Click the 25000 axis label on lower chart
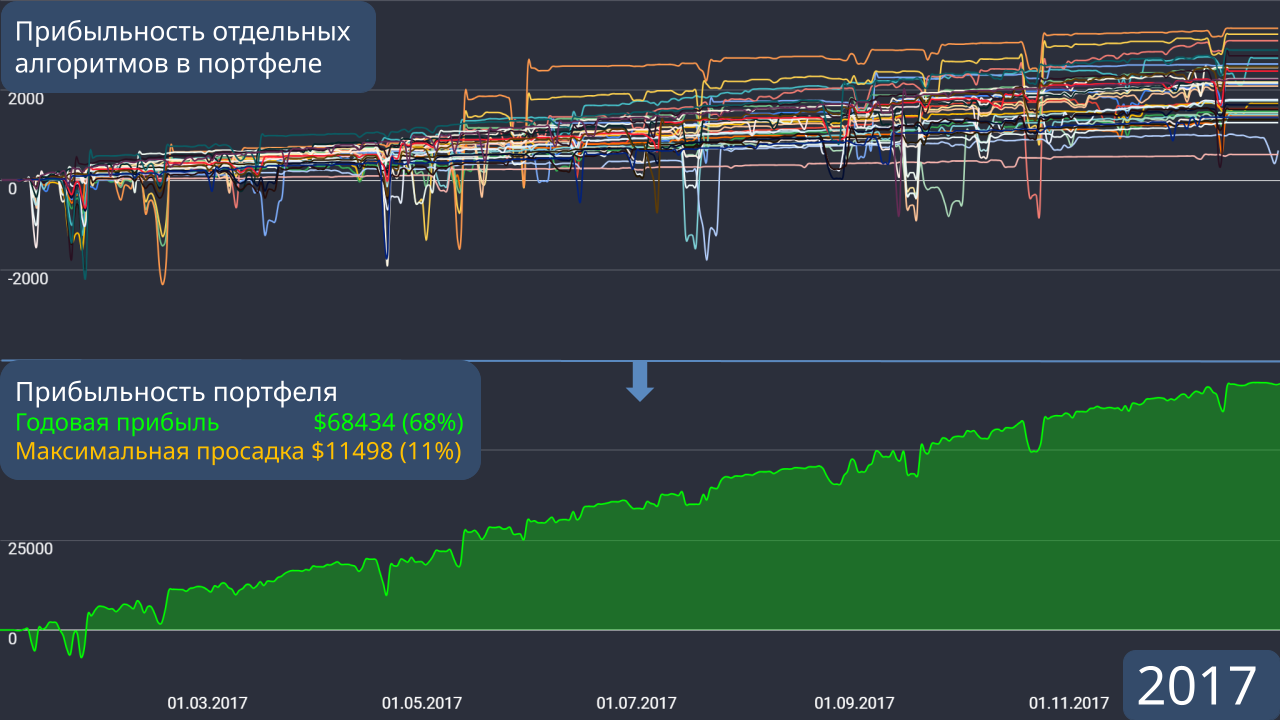Viewport: 1280px width, 720px height. click(30, 549)
